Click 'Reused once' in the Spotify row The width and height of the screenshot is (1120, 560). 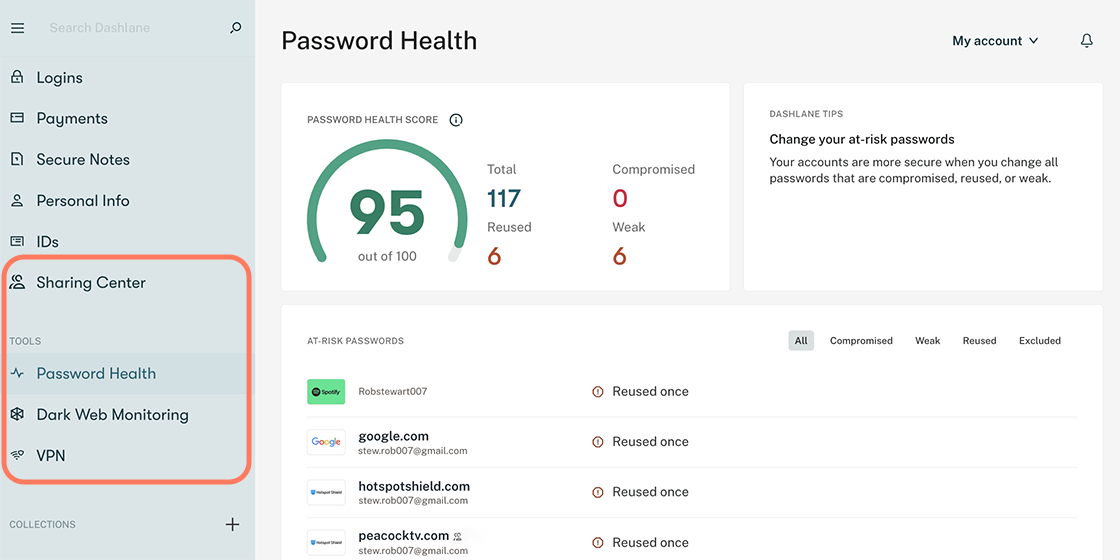[x=650, y=391]
